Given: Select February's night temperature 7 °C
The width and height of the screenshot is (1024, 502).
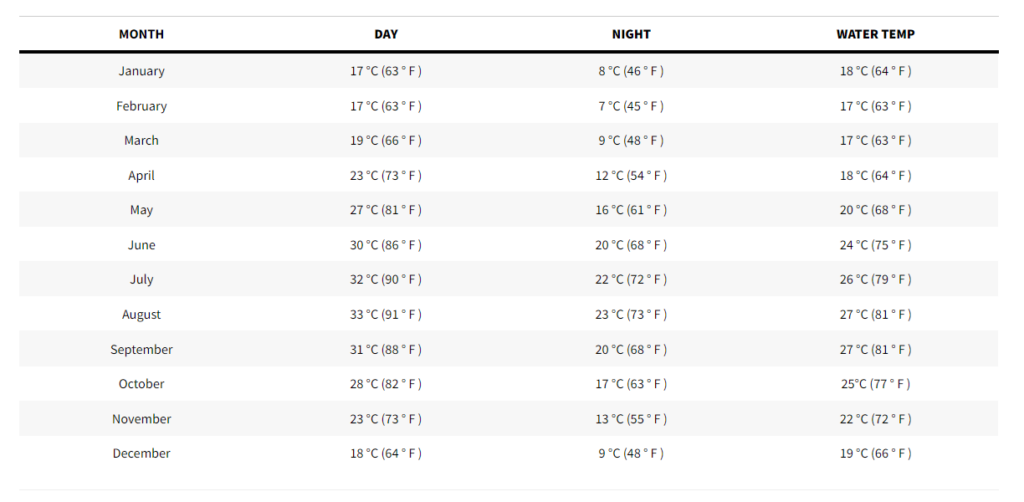Looking at the screenshot, I should coord(631,106).
